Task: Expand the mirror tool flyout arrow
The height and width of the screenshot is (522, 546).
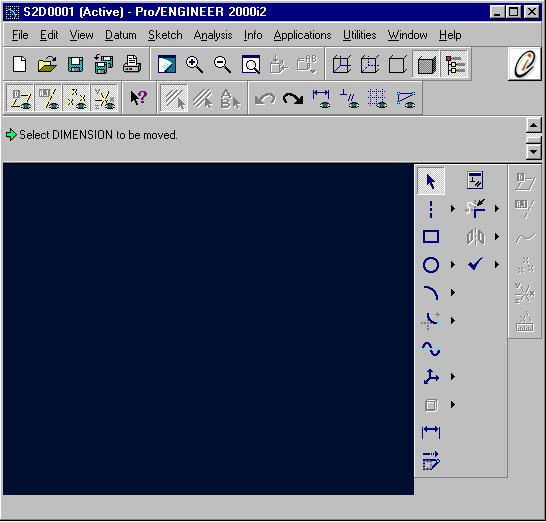Action: point(497,237)
